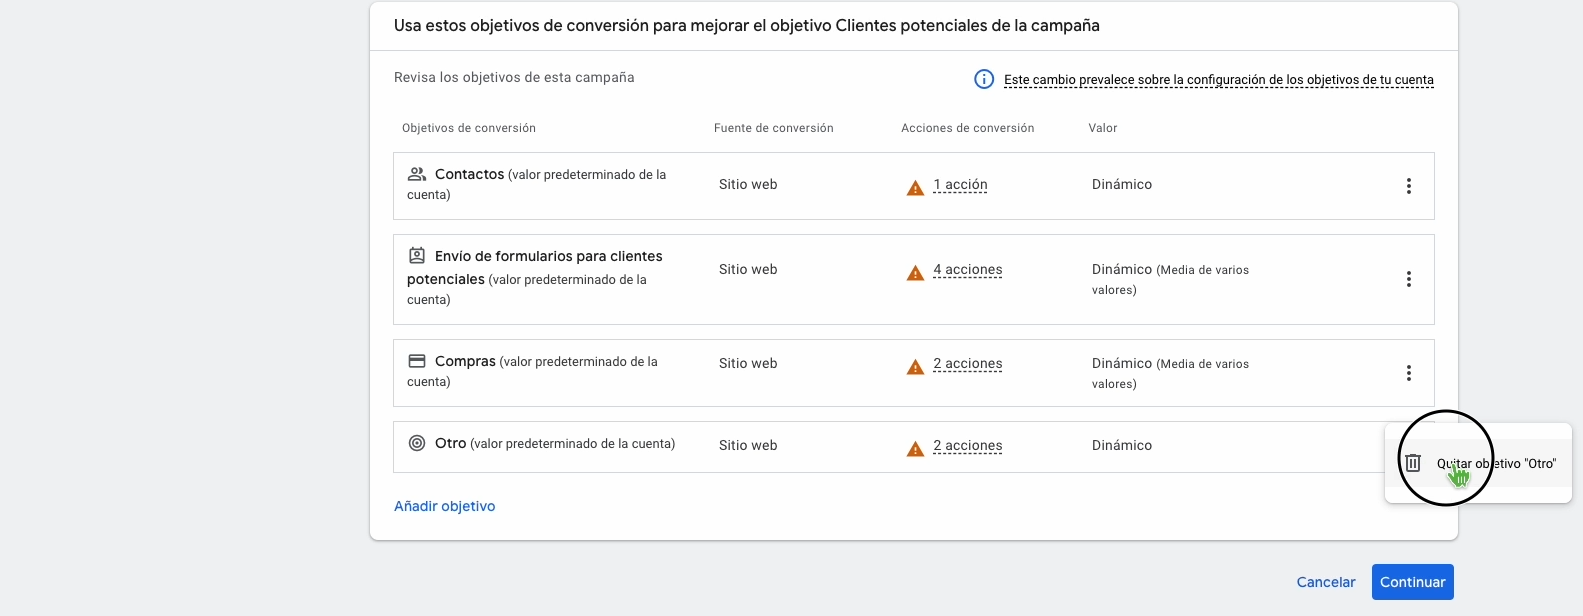The height and width of the screenshot is (616, 1583).
Task: Click the Cancelar button
Action: pos(1326,582)
